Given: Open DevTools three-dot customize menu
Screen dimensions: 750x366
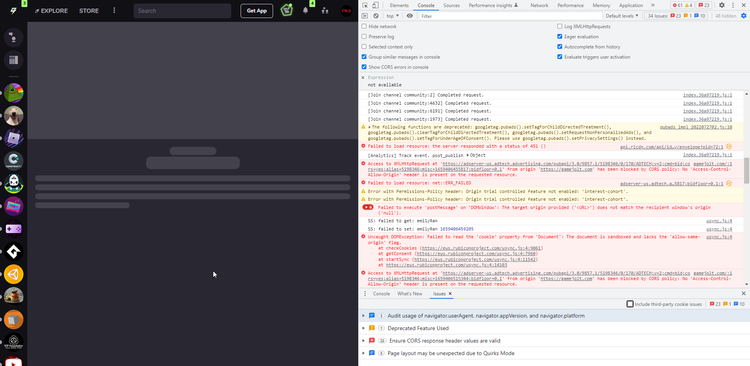Looking at the screenshot, I should tap(733, 5).
